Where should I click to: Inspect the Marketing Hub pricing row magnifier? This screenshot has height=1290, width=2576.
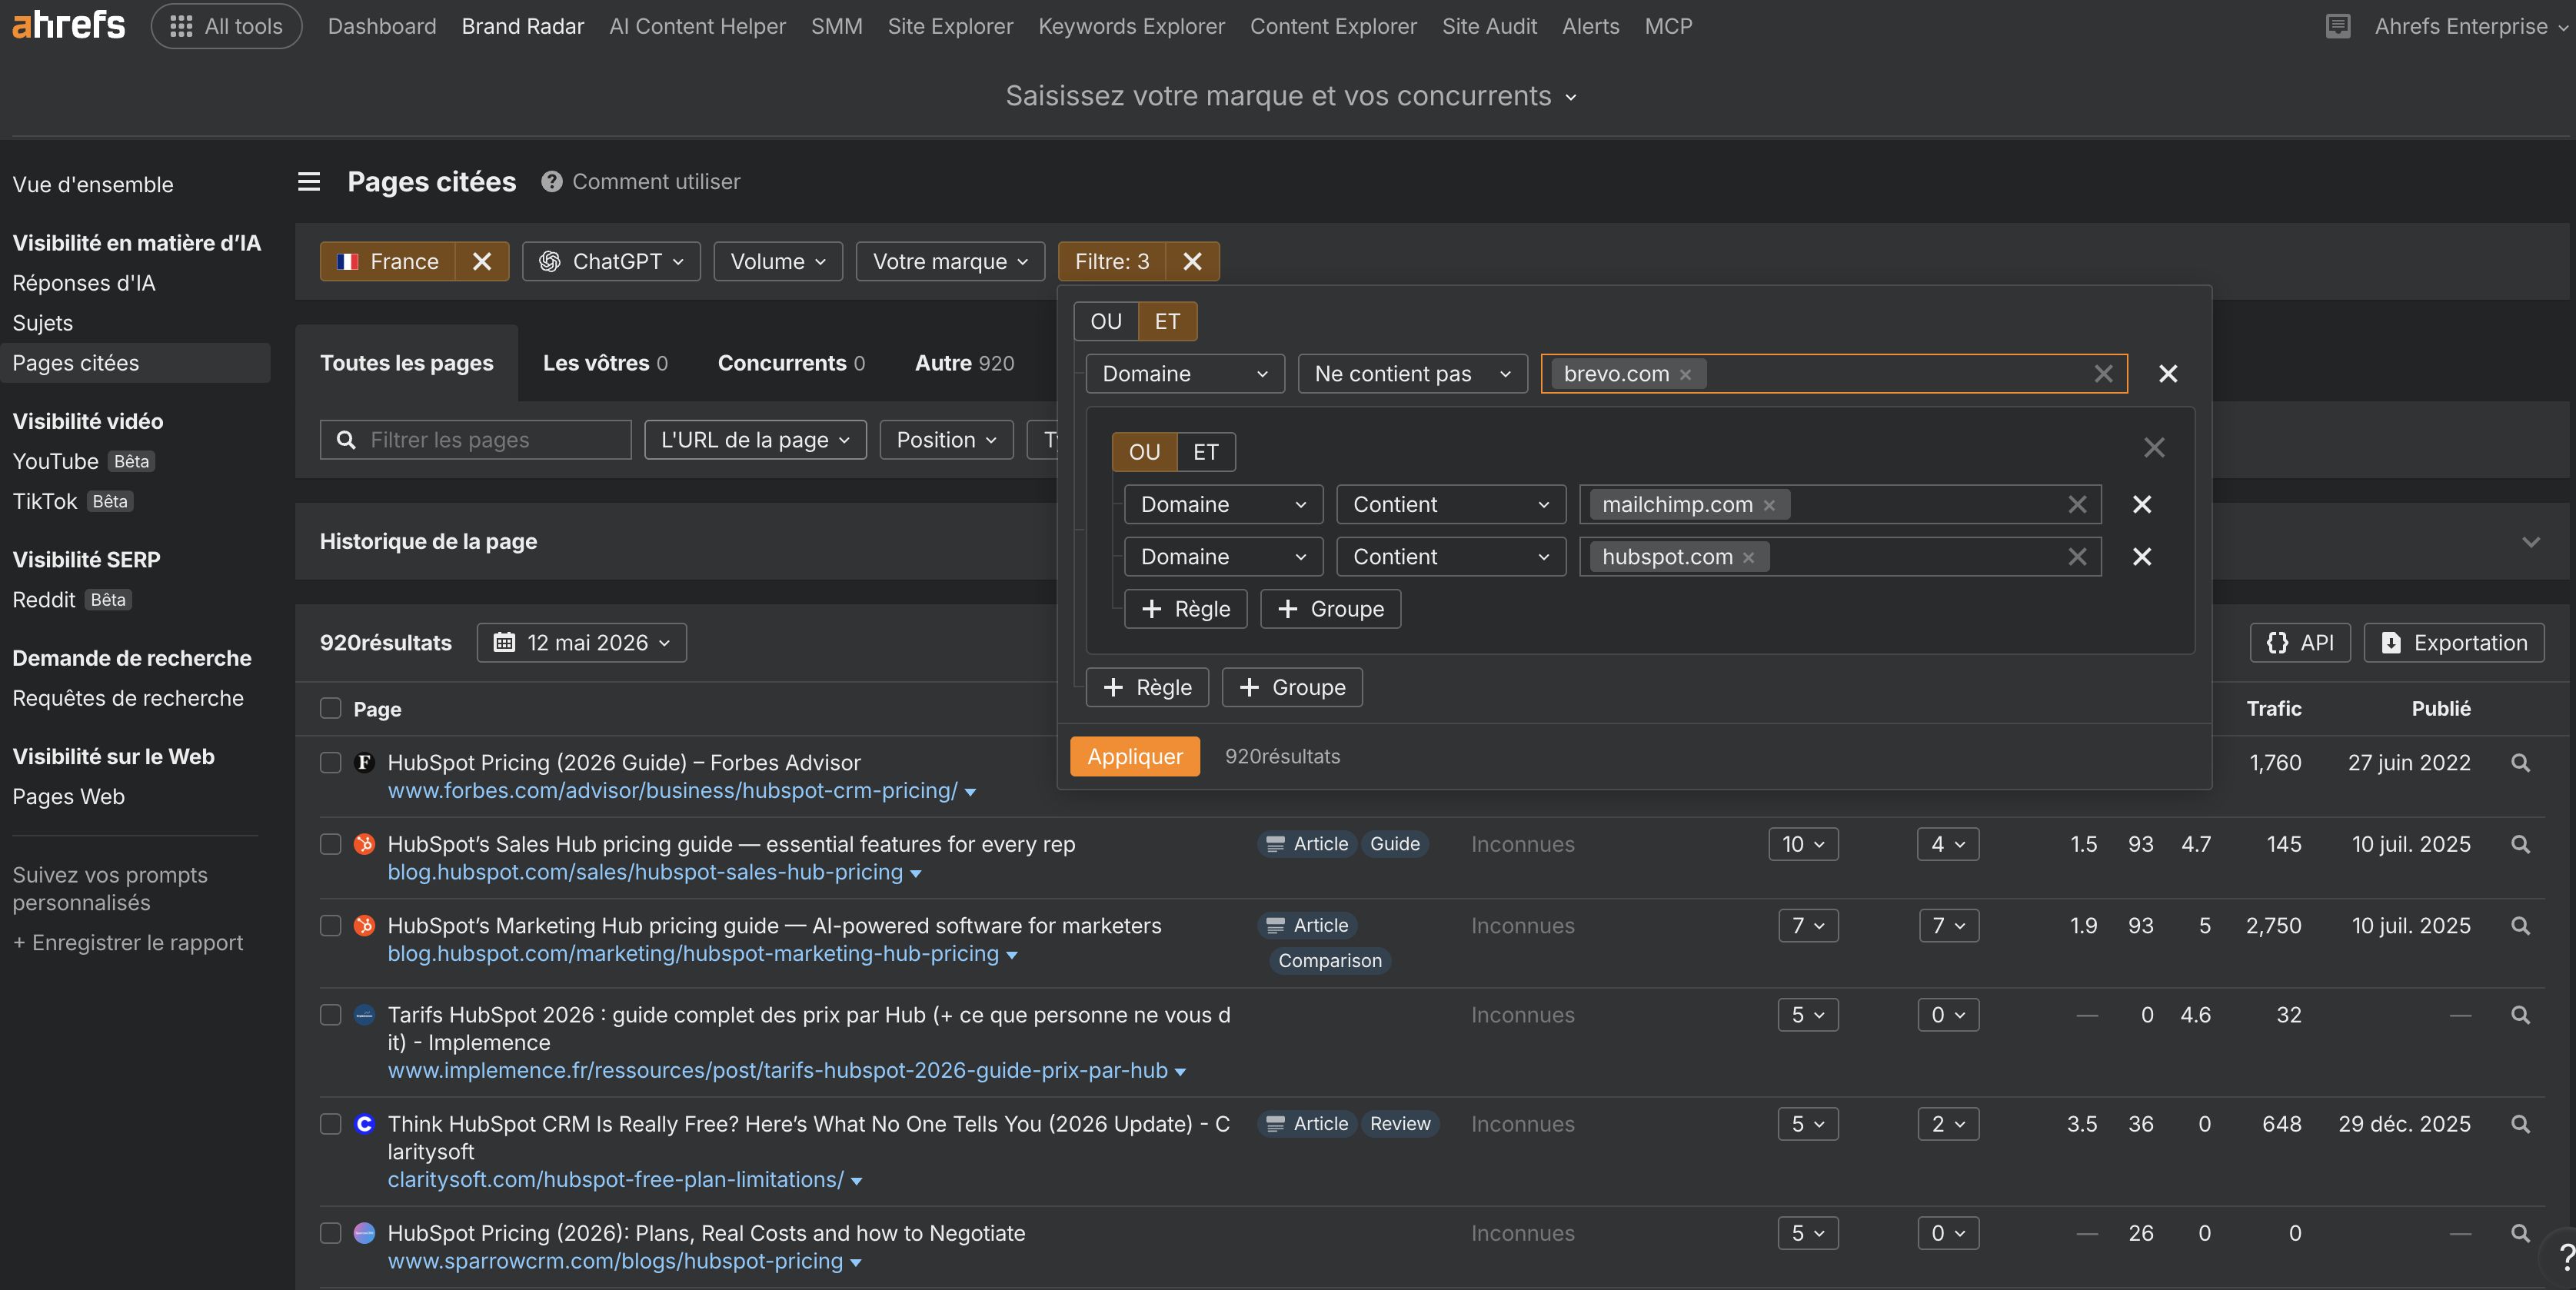[2520, 927]
